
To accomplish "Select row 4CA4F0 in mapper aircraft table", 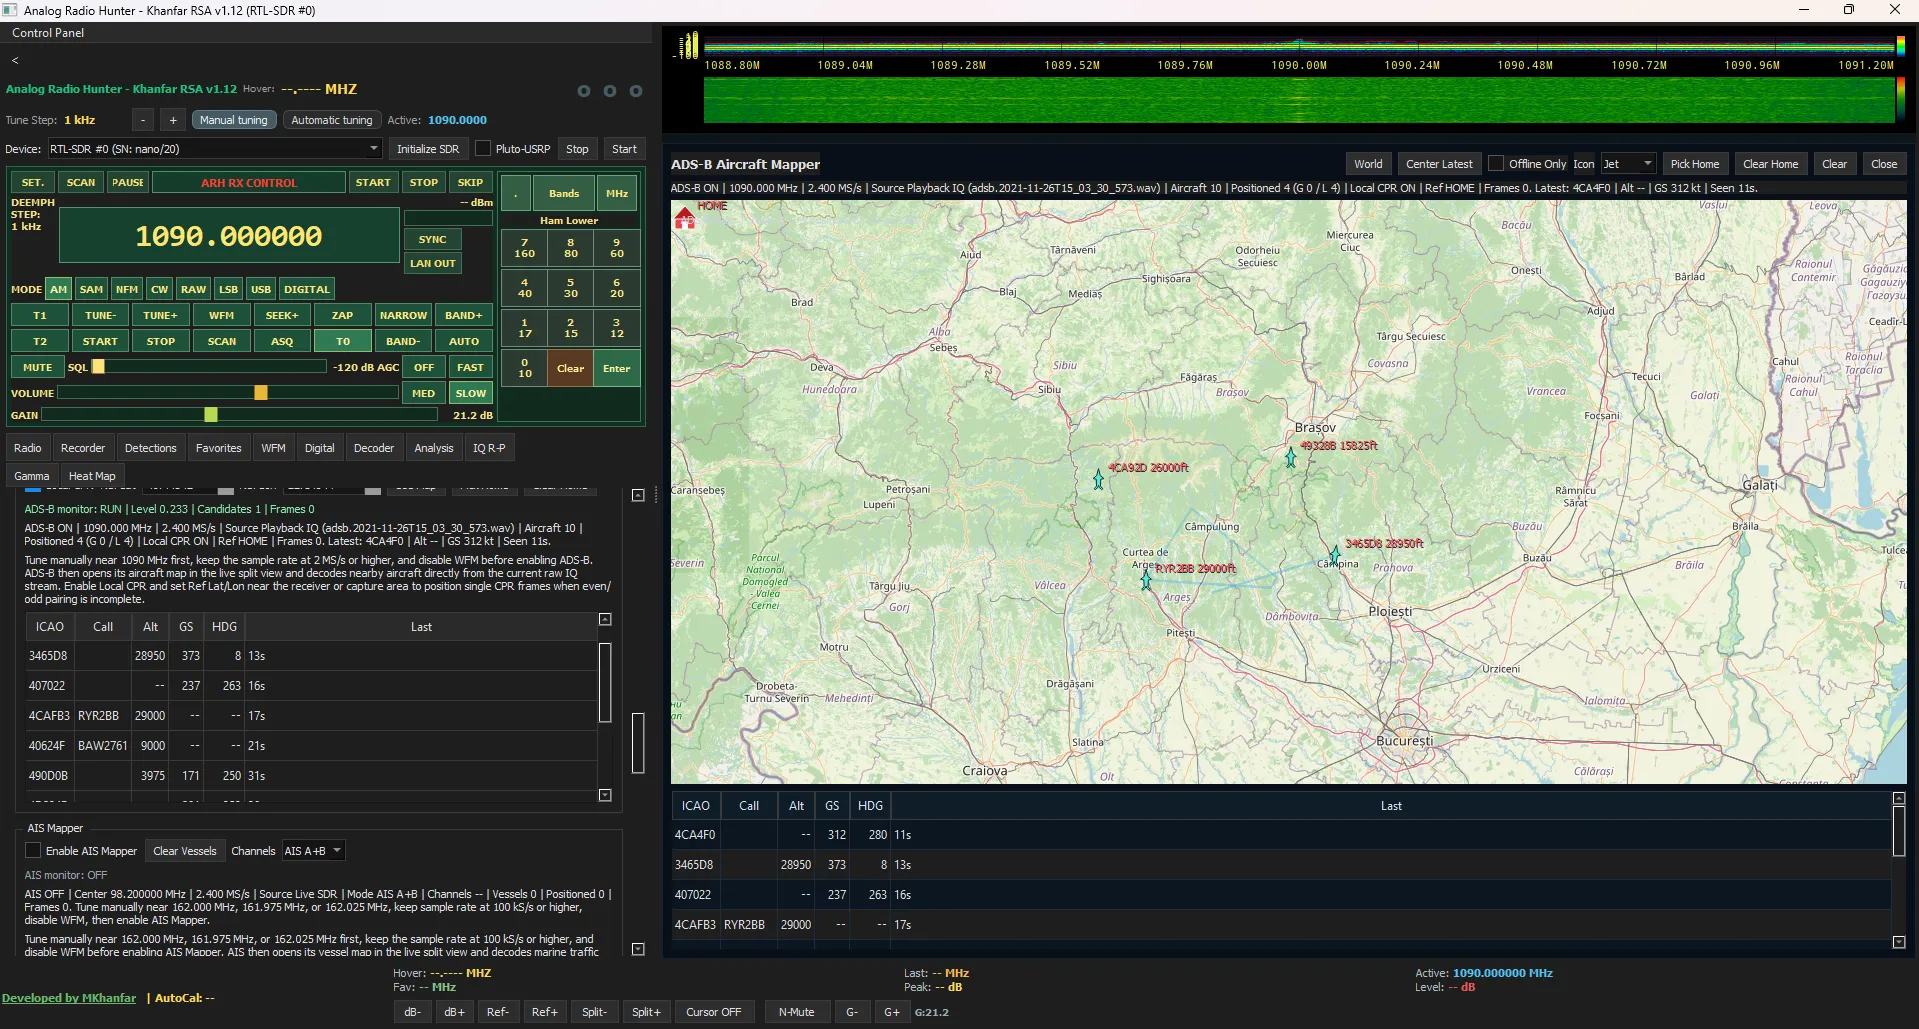I will 1281,835.
